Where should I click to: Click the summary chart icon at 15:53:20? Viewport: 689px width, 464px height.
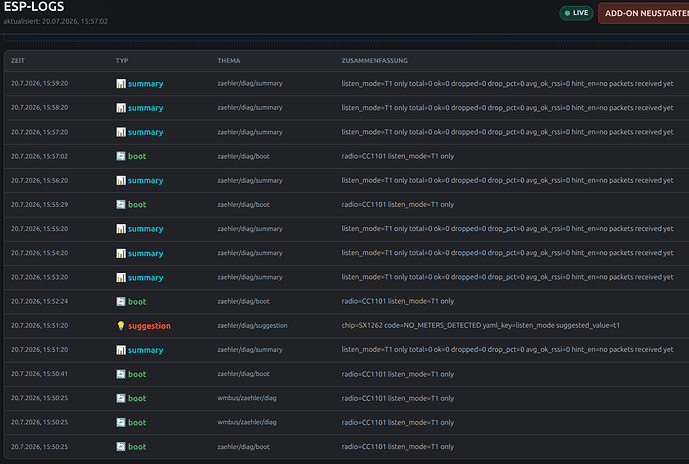[x=121, y=277]
